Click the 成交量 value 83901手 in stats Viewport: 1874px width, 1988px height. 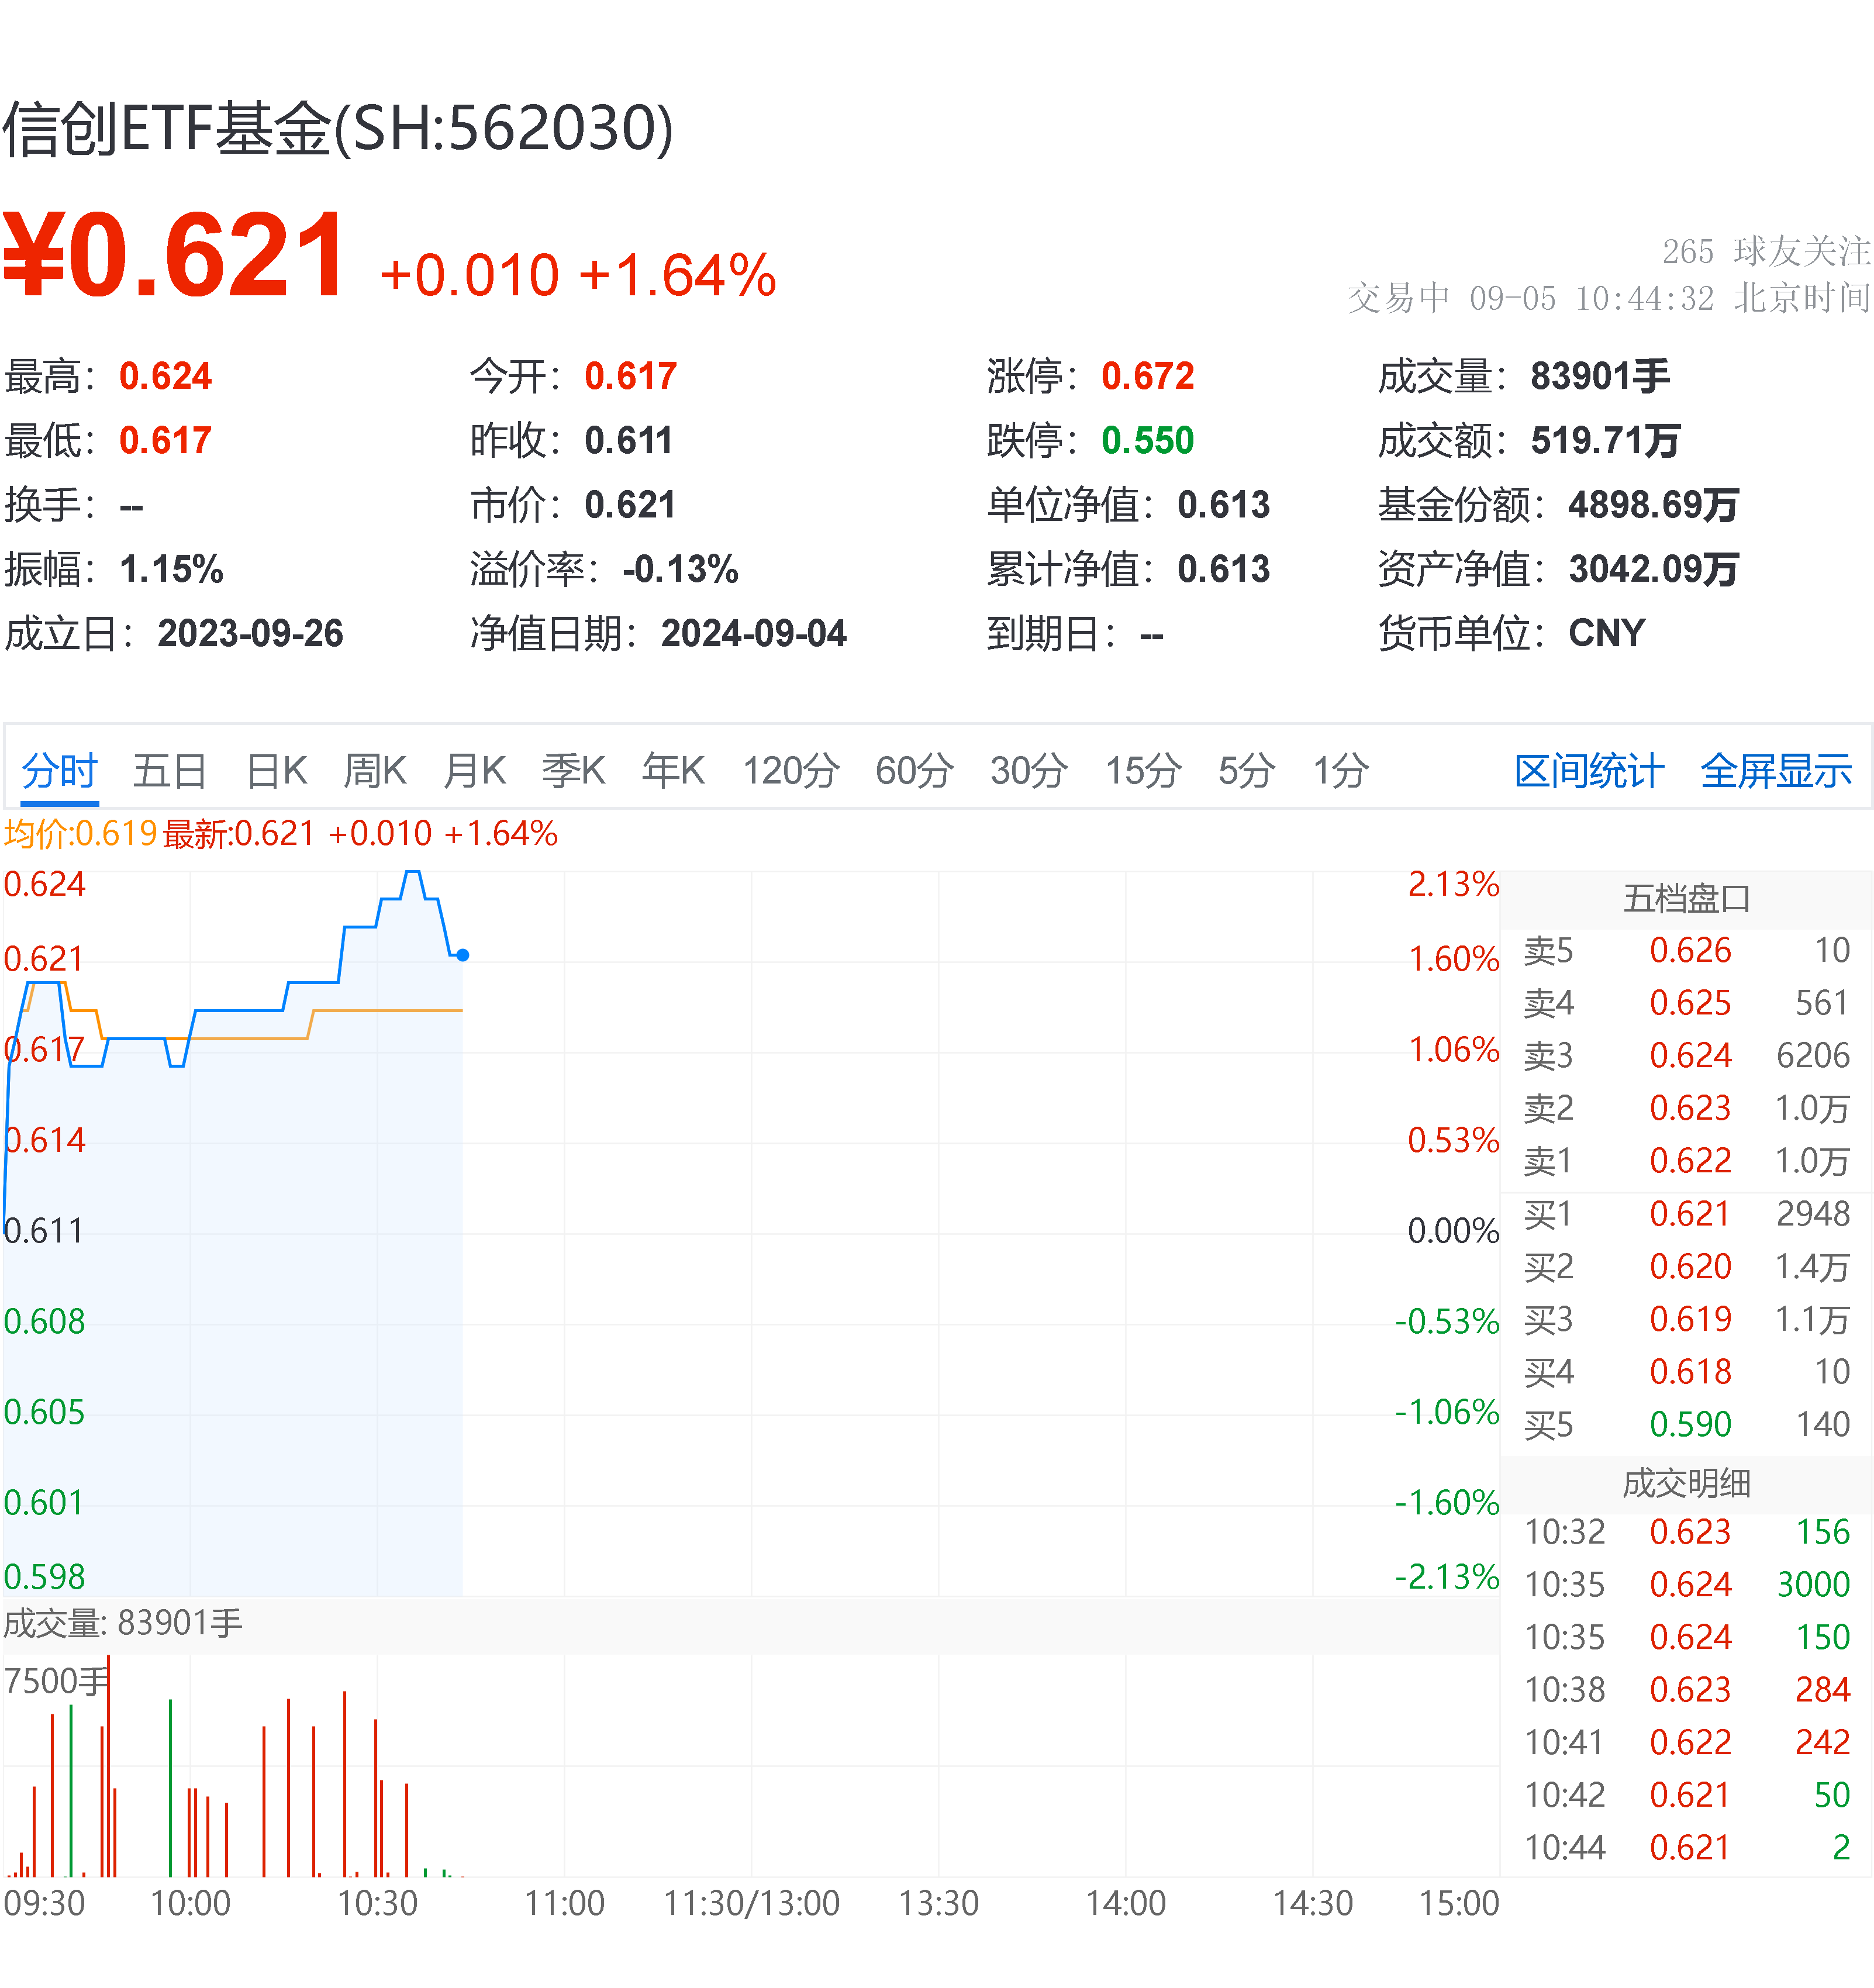[1600, 377]
